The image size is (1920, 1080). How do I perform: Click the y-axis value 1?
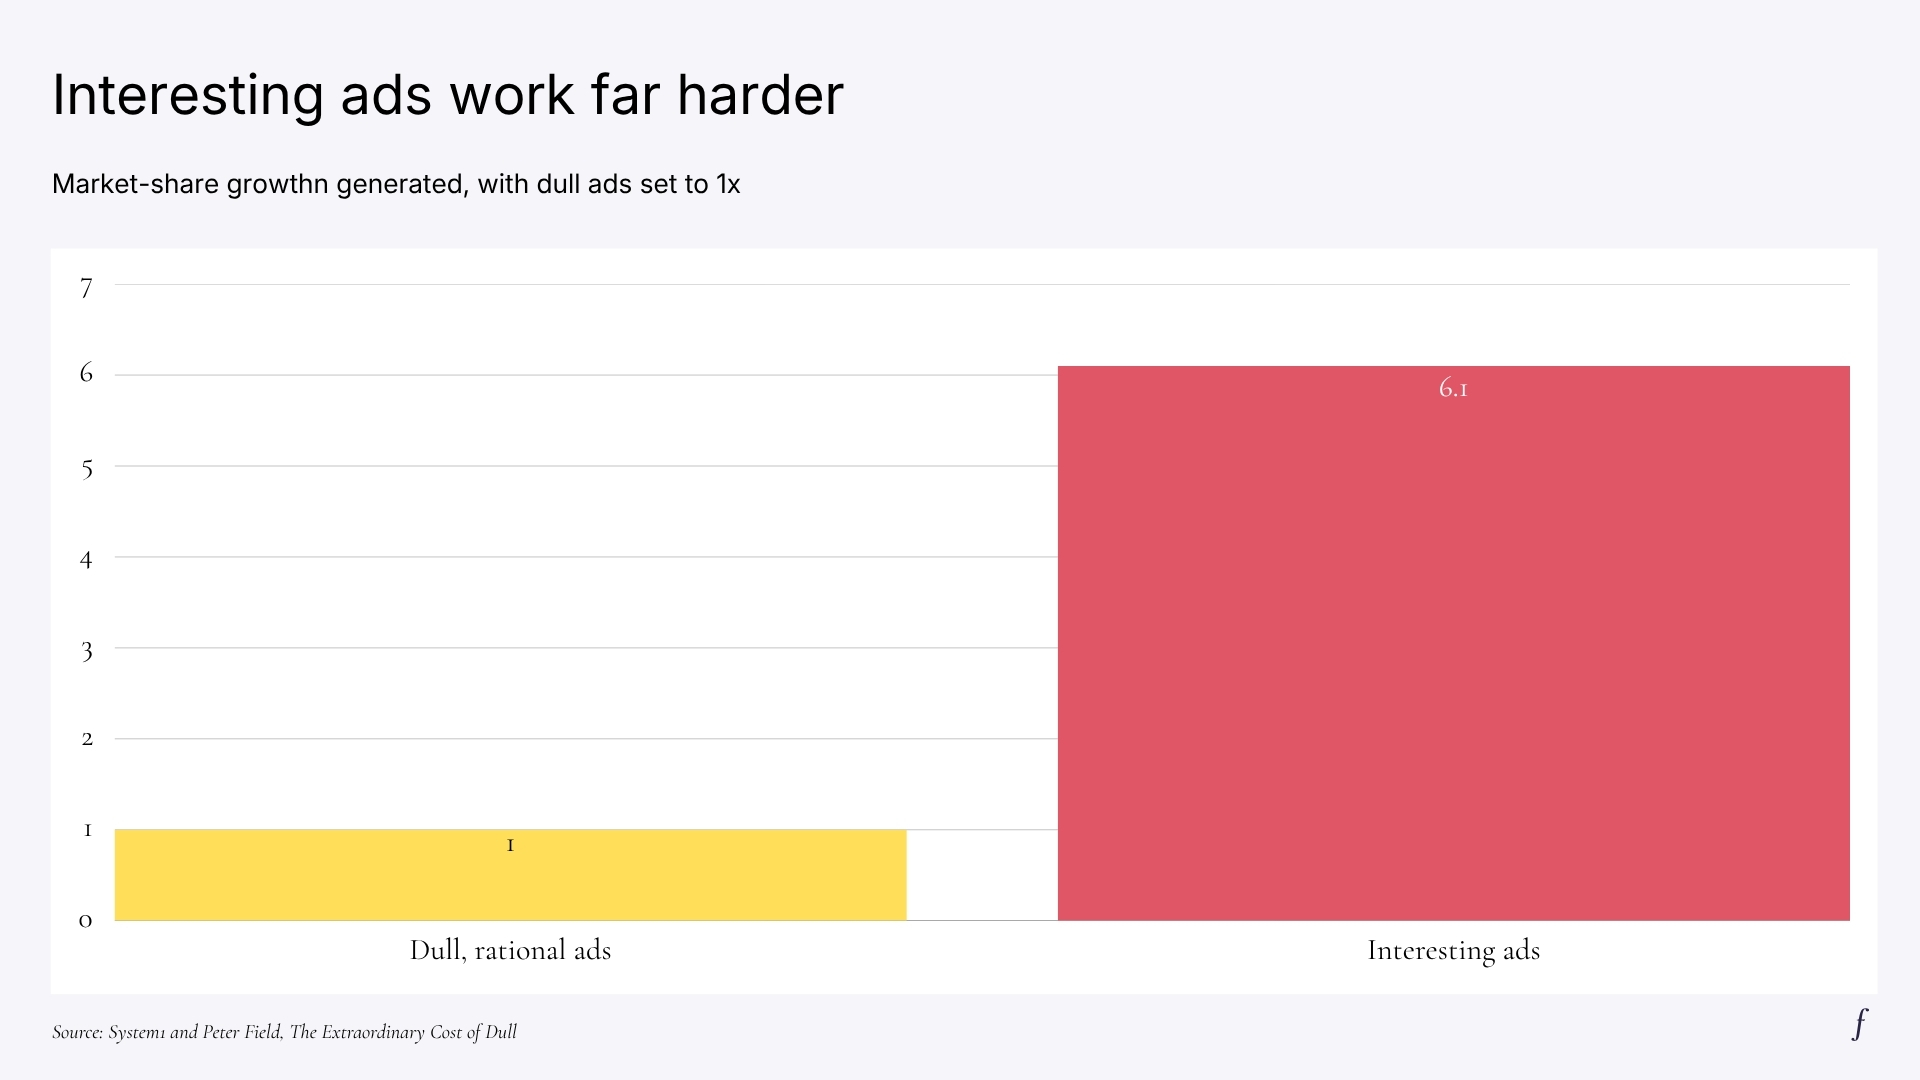88,830
